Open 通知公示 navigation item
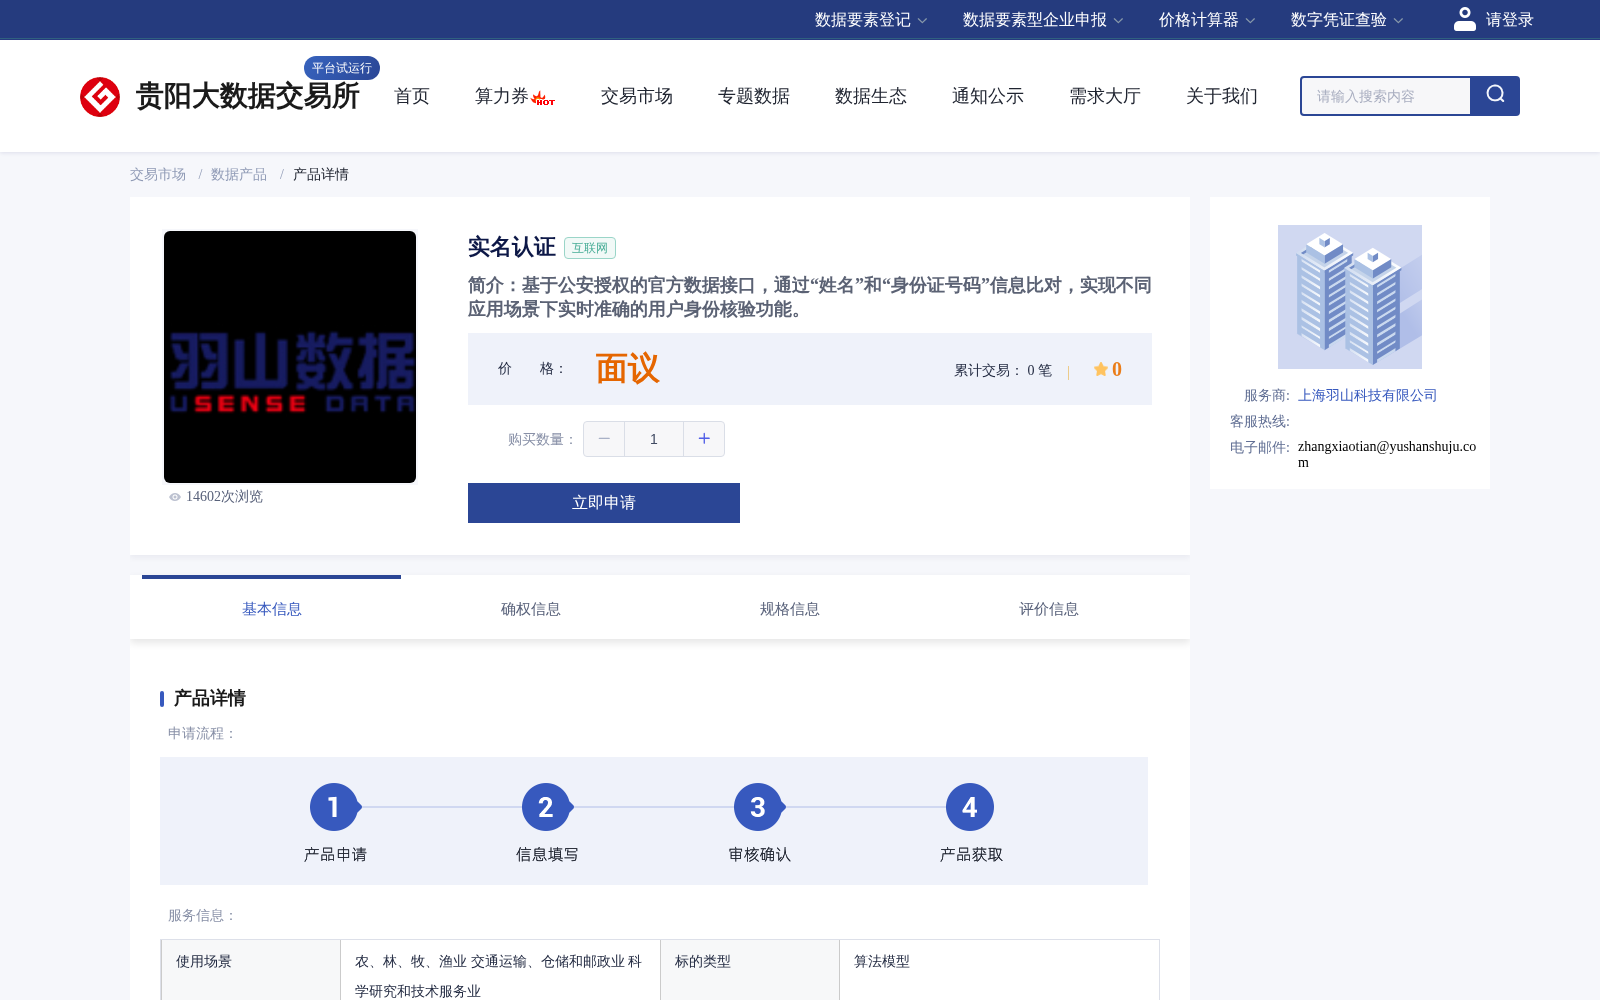This screenshot has height=1000, width=1600. click(x=988, y=96)
